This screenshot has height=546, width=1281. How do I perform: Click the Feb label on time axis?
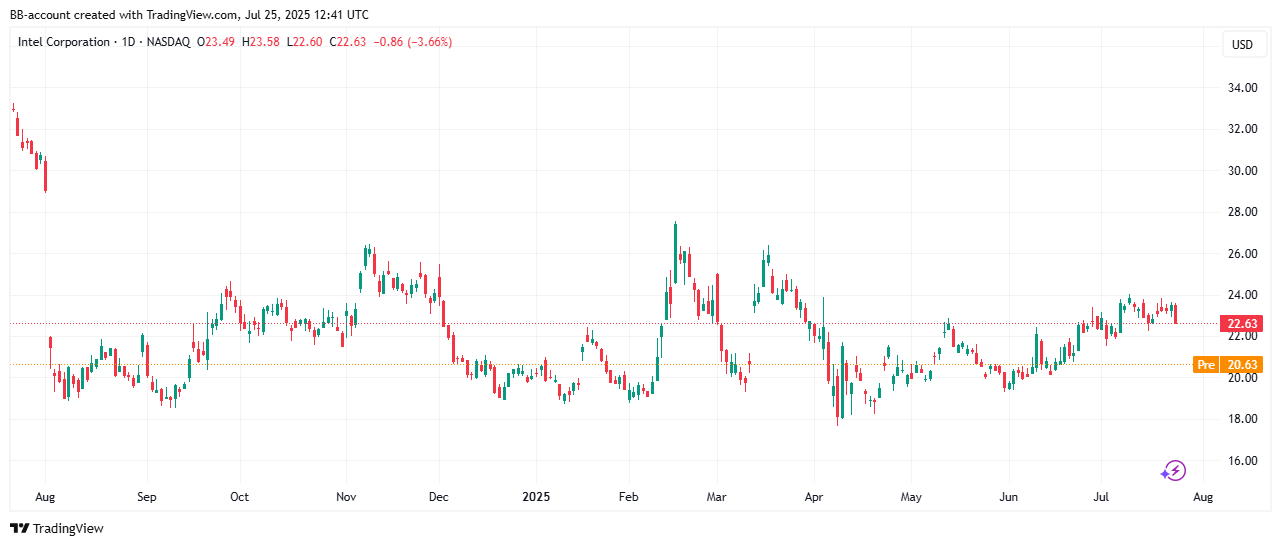click(x=628, y=496)
